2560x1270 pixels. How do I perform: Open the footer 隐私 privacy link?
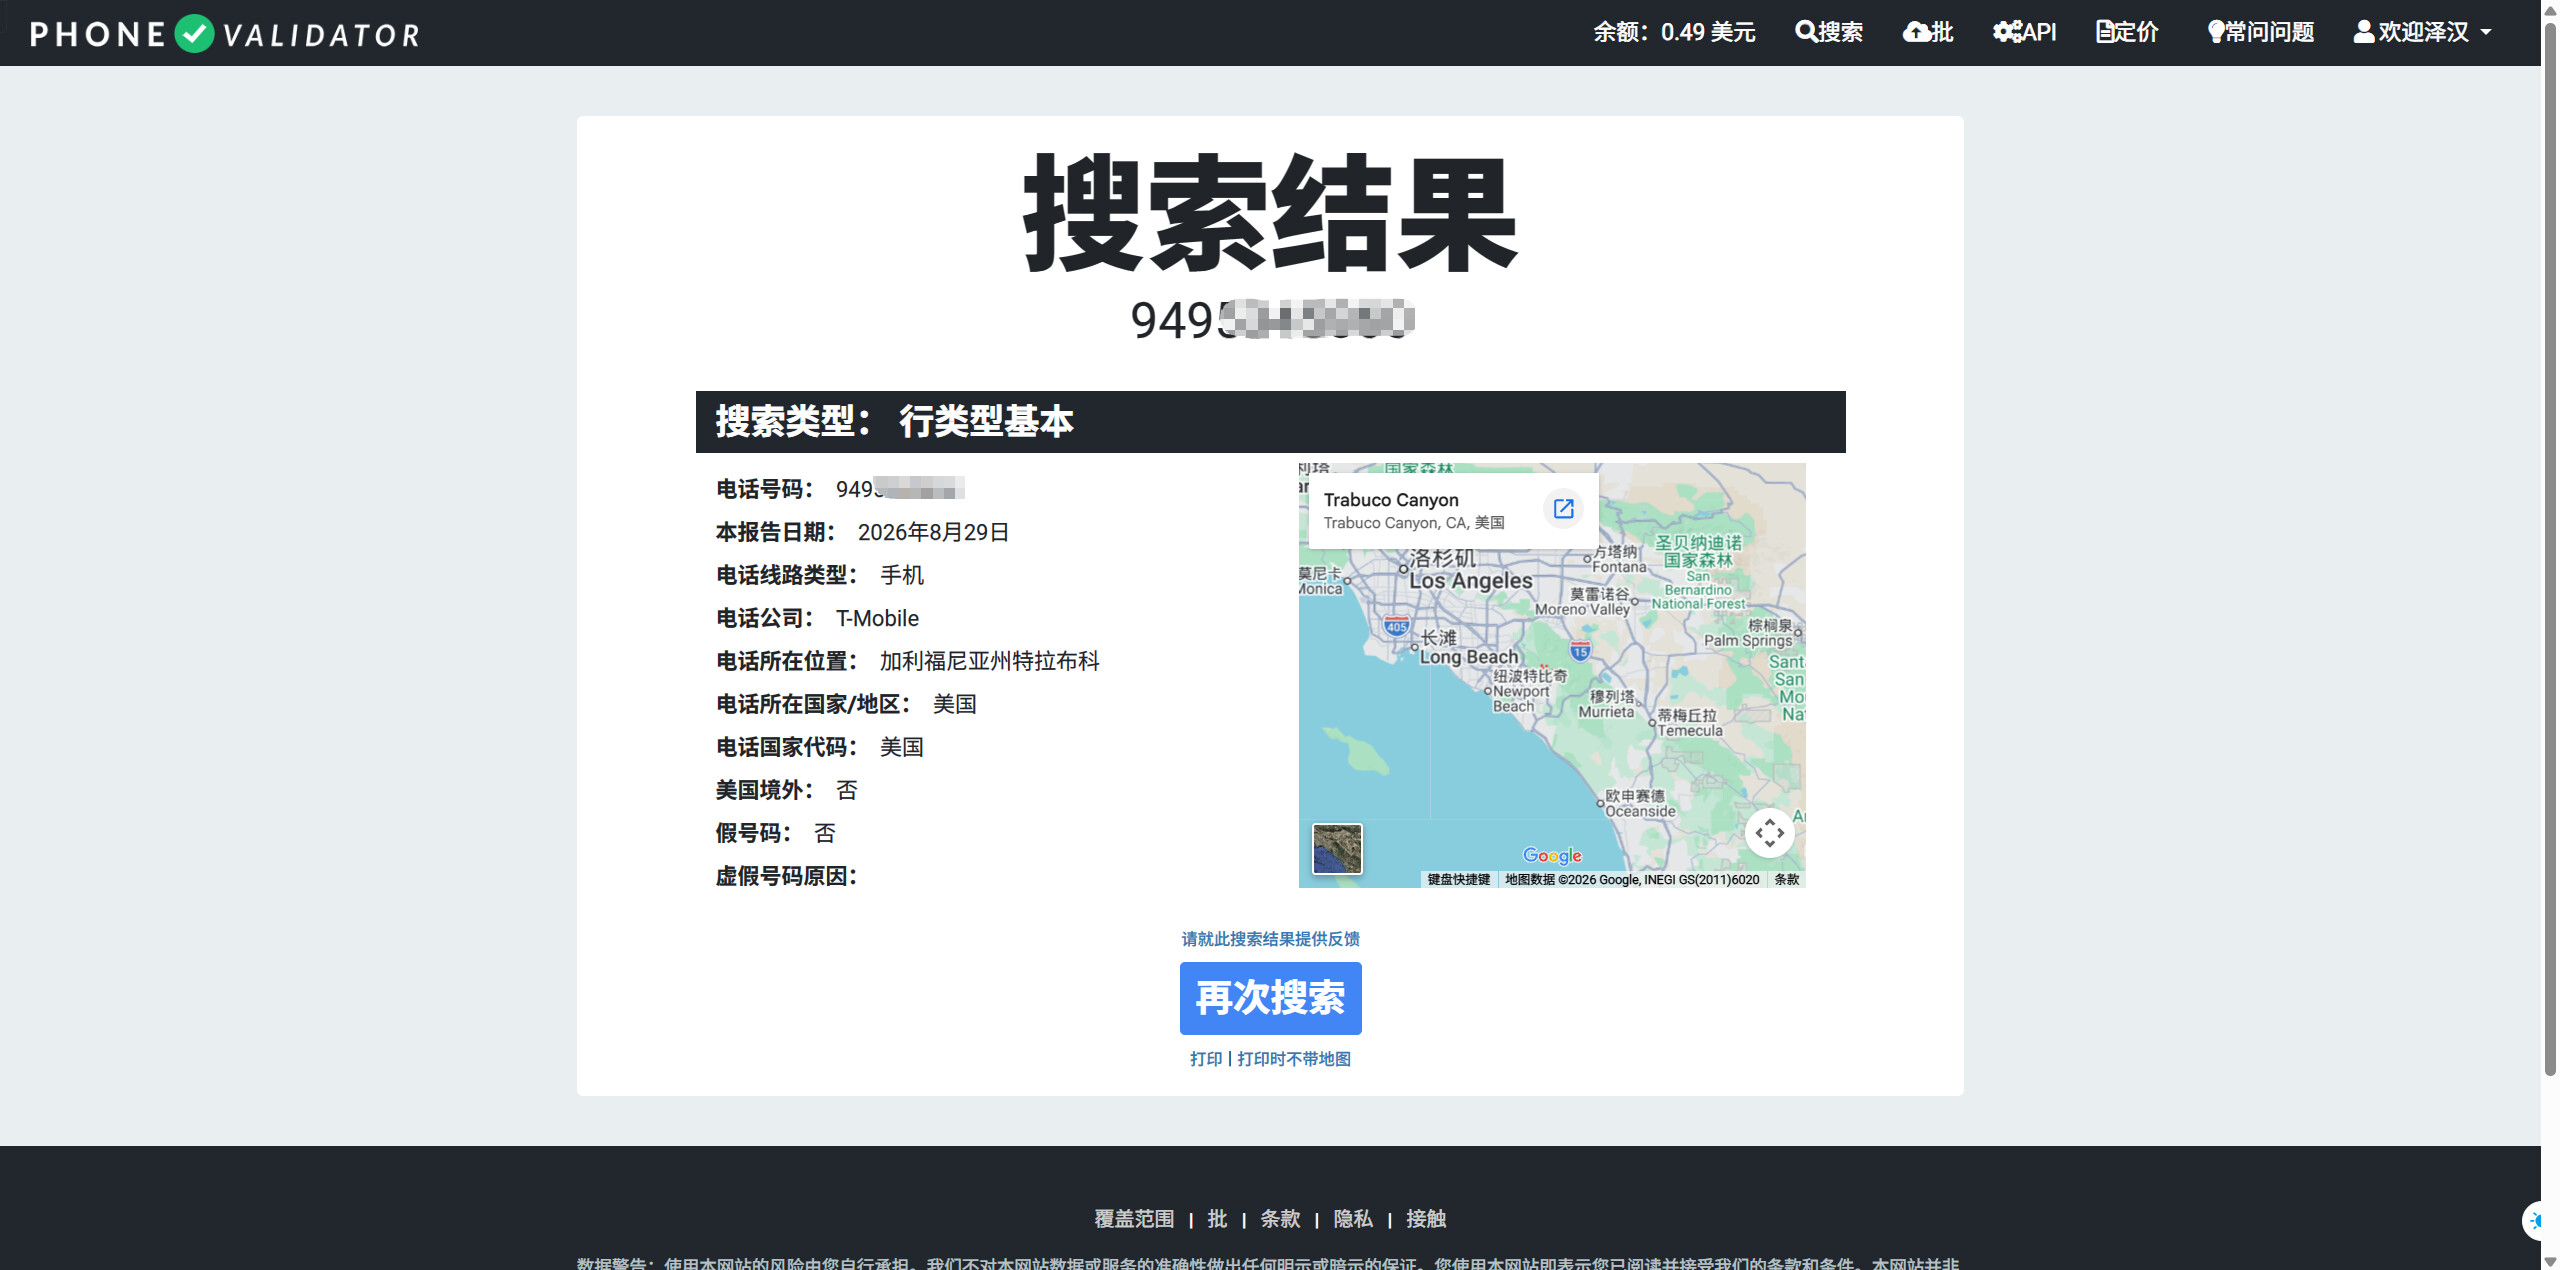1353,1219
